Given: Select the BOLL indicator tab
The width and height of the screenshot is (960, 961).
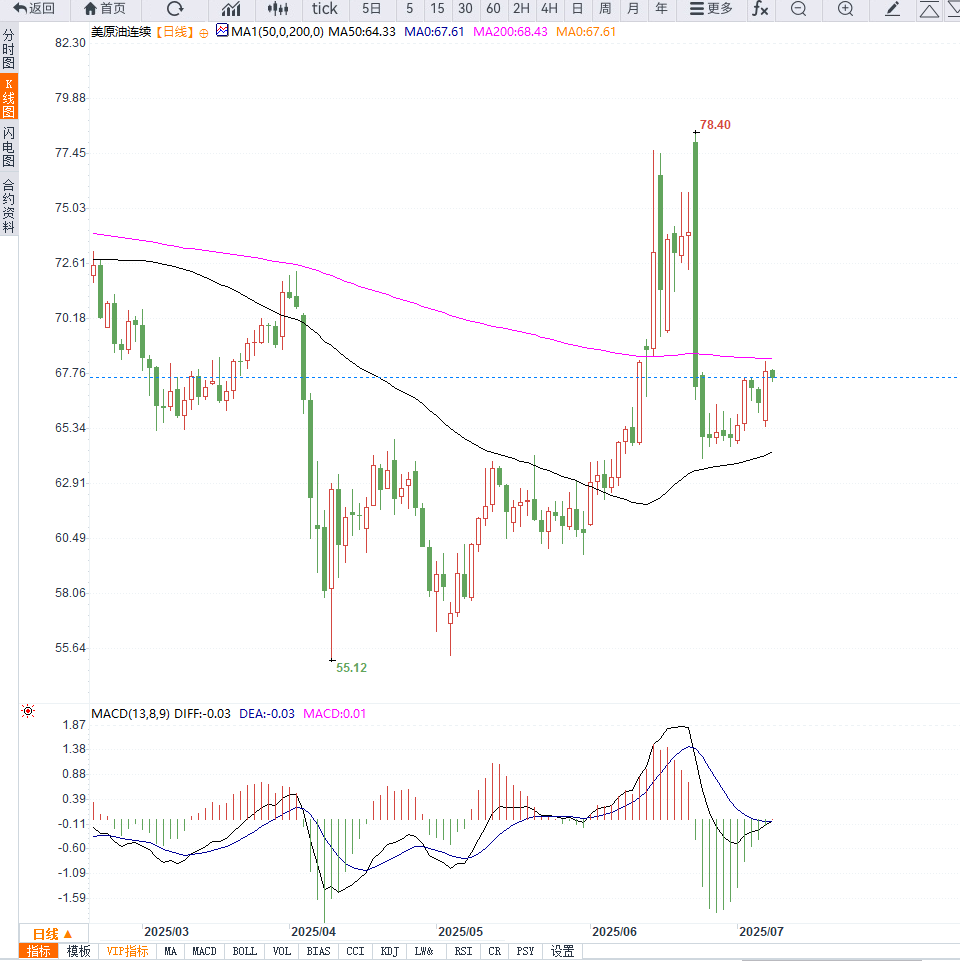Looking at the screenshot, I should [x=244, y=951].
